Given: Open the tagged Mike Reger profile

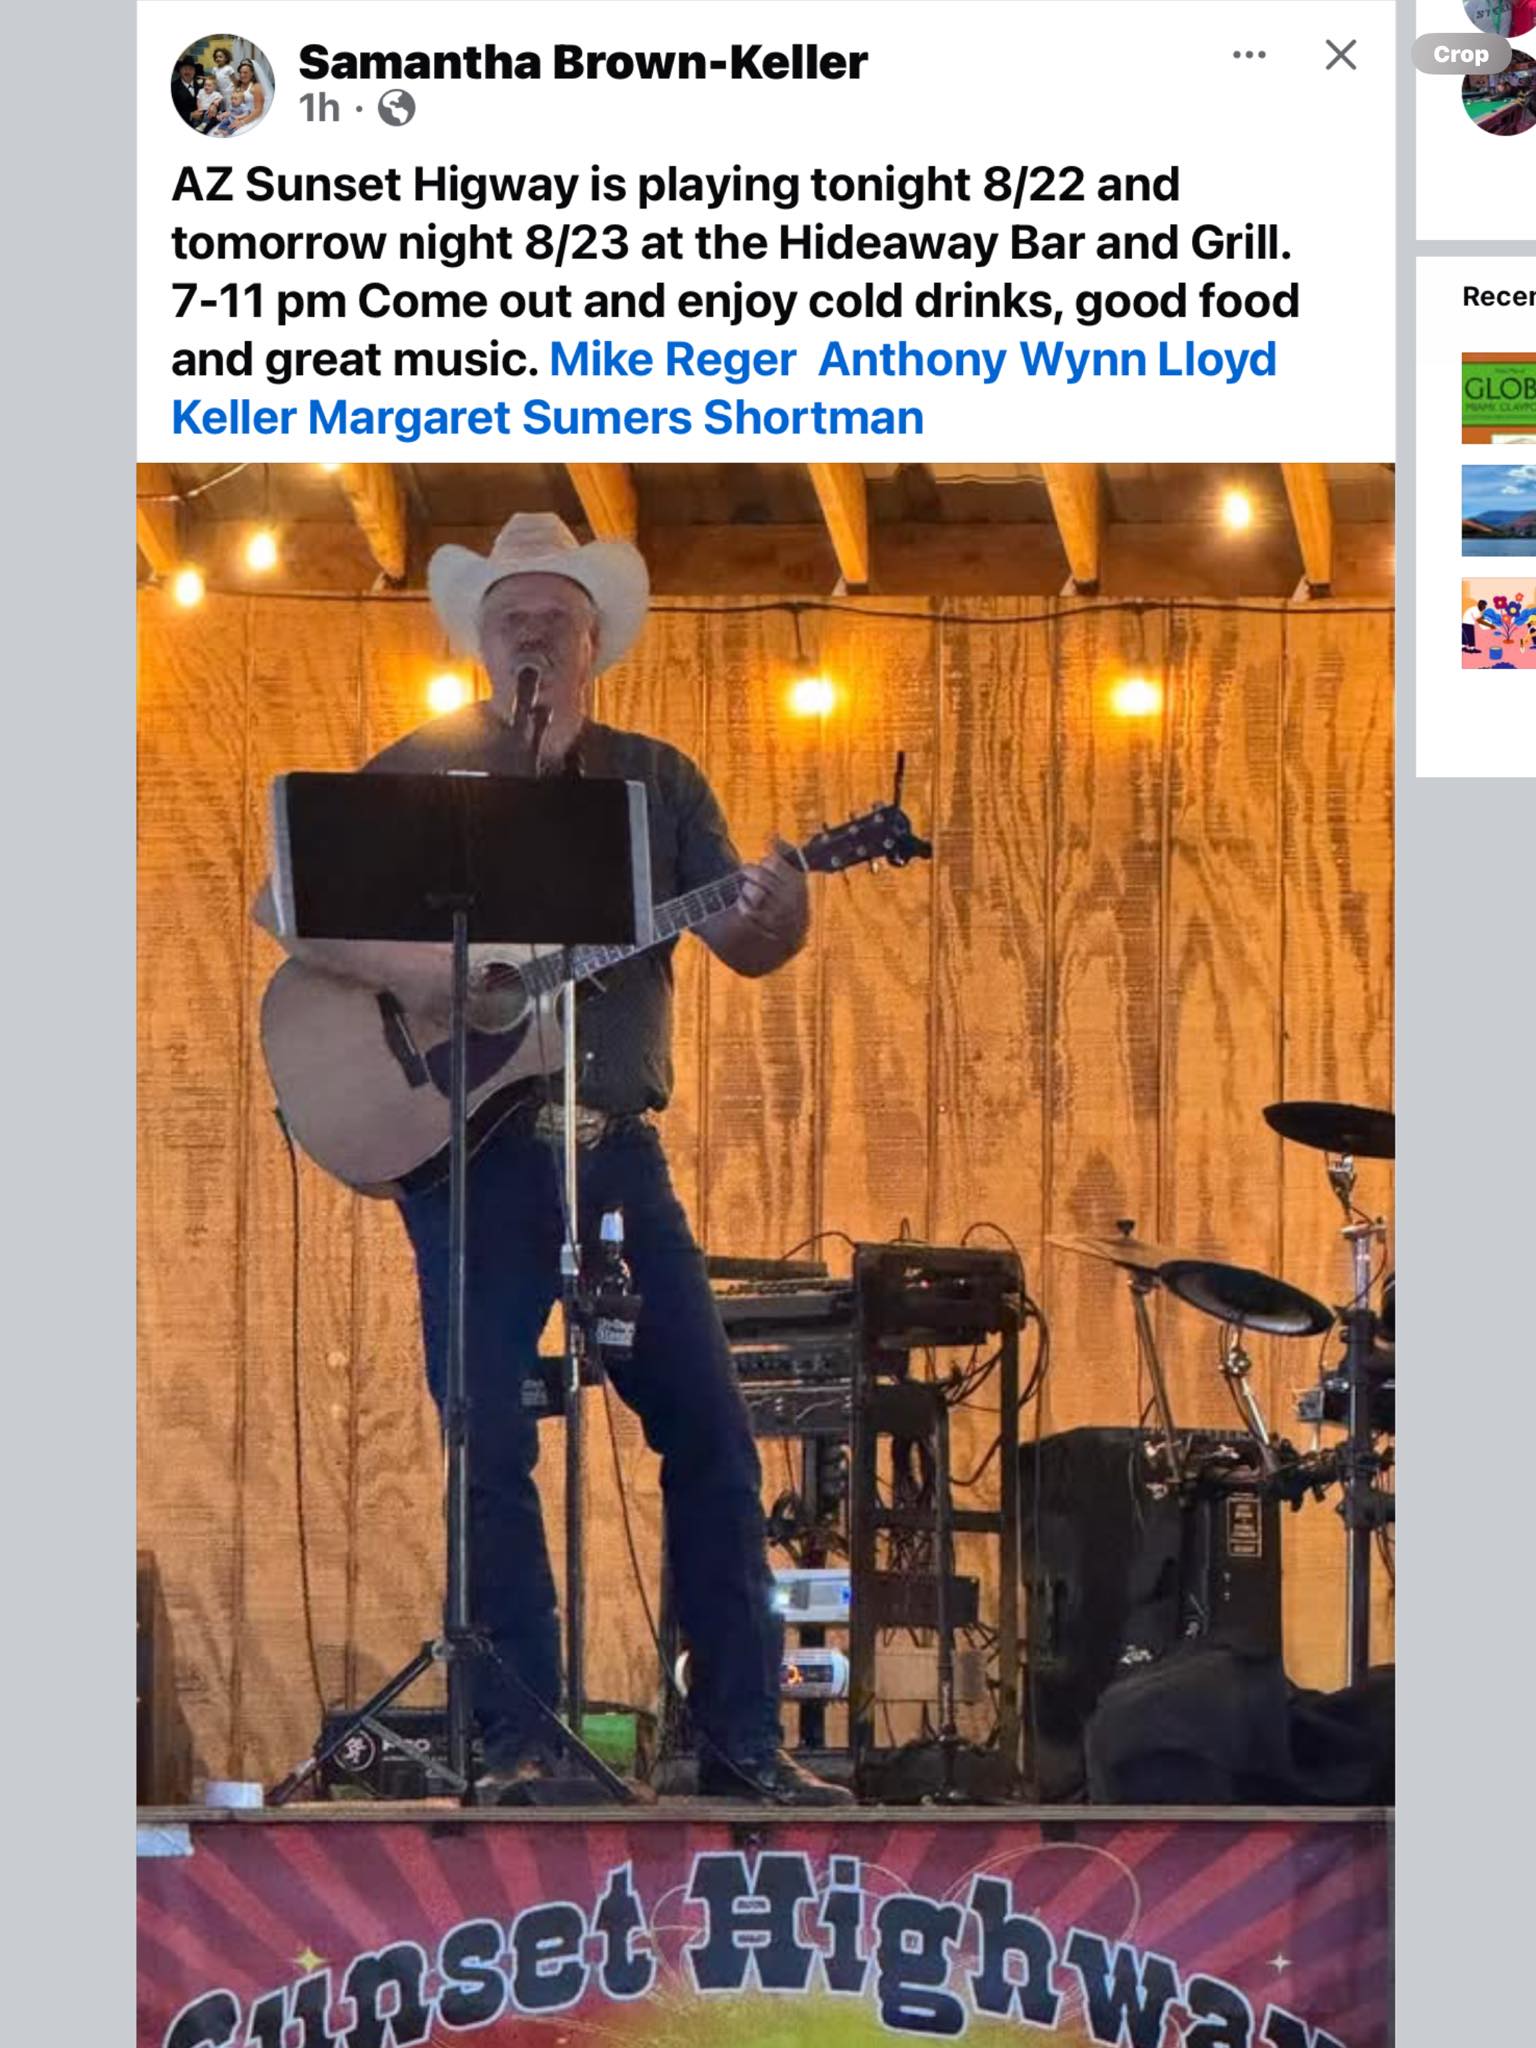Looking at the screenshot, I should click(x=673, y=359).
